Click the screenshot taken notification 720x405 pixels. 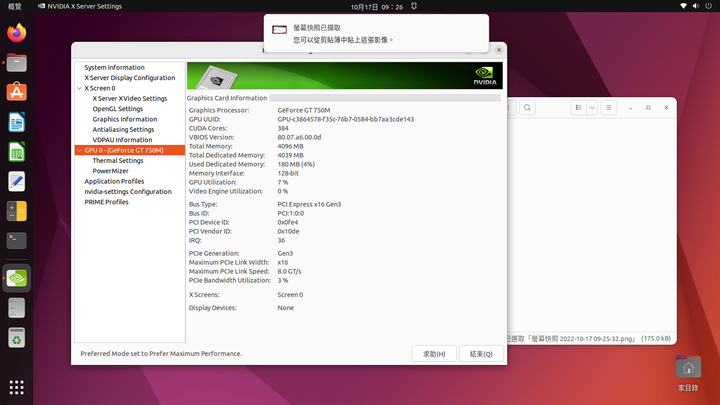click(376, 34)
